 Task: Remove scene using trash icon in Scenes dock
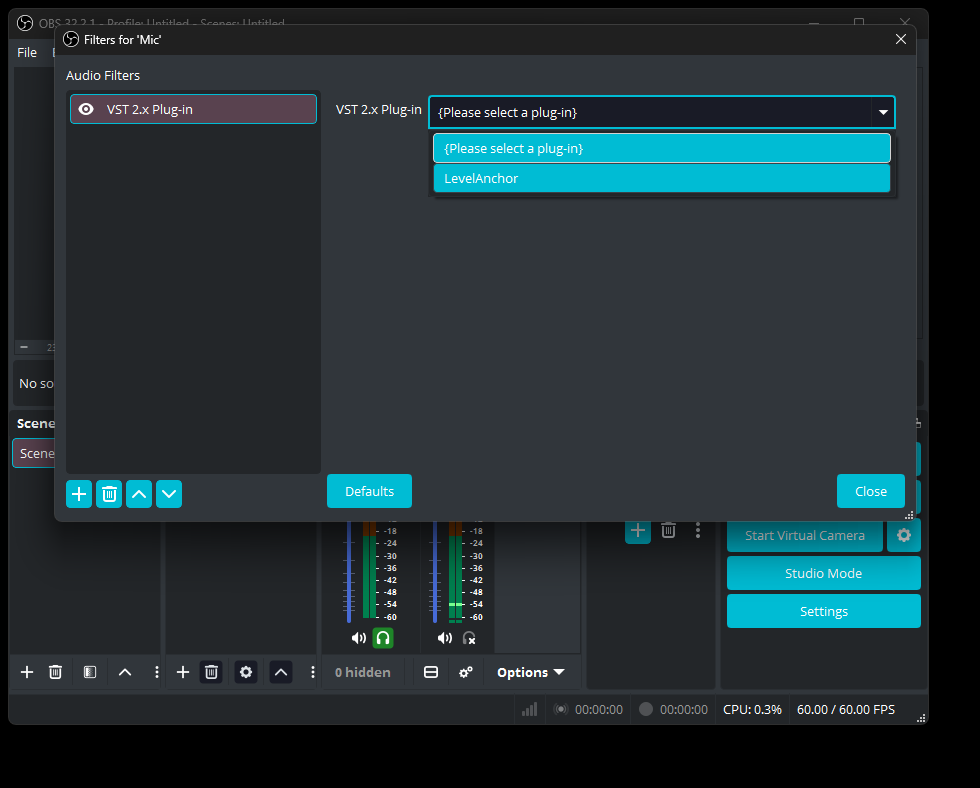(56, 672)
